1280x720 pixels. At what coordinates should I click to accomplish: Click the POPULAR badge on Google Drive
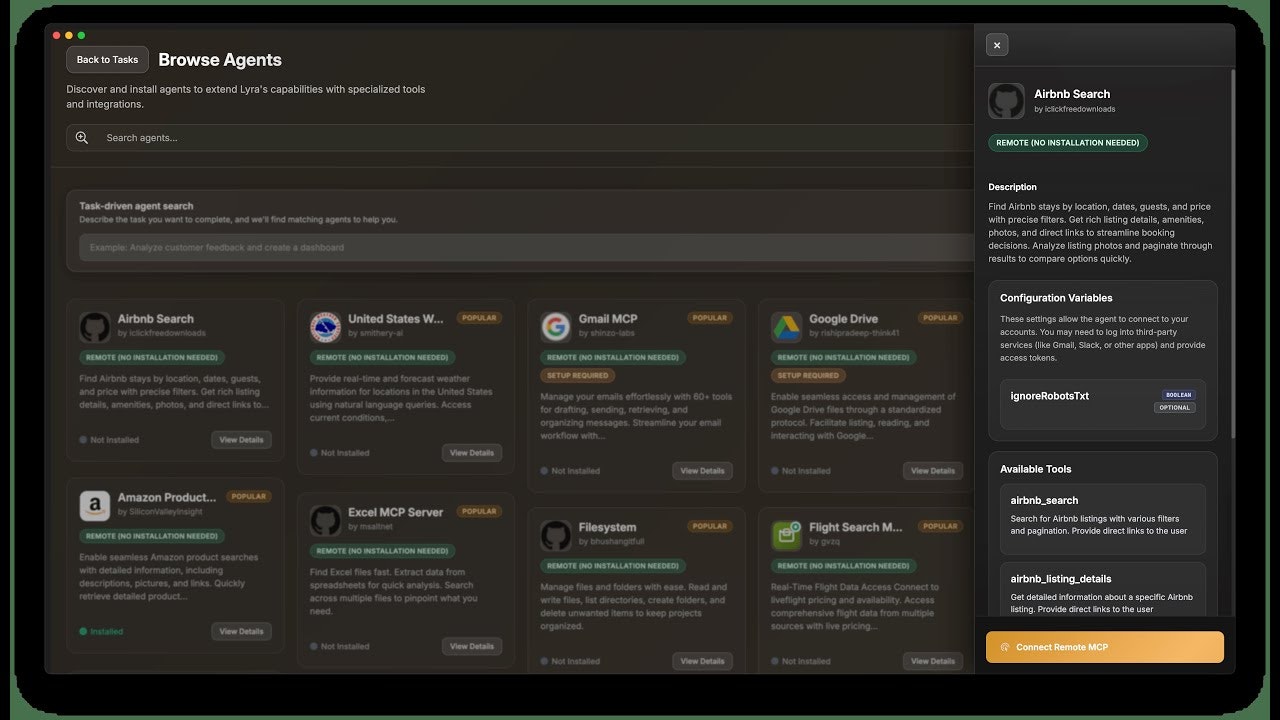tap(940, 318)
